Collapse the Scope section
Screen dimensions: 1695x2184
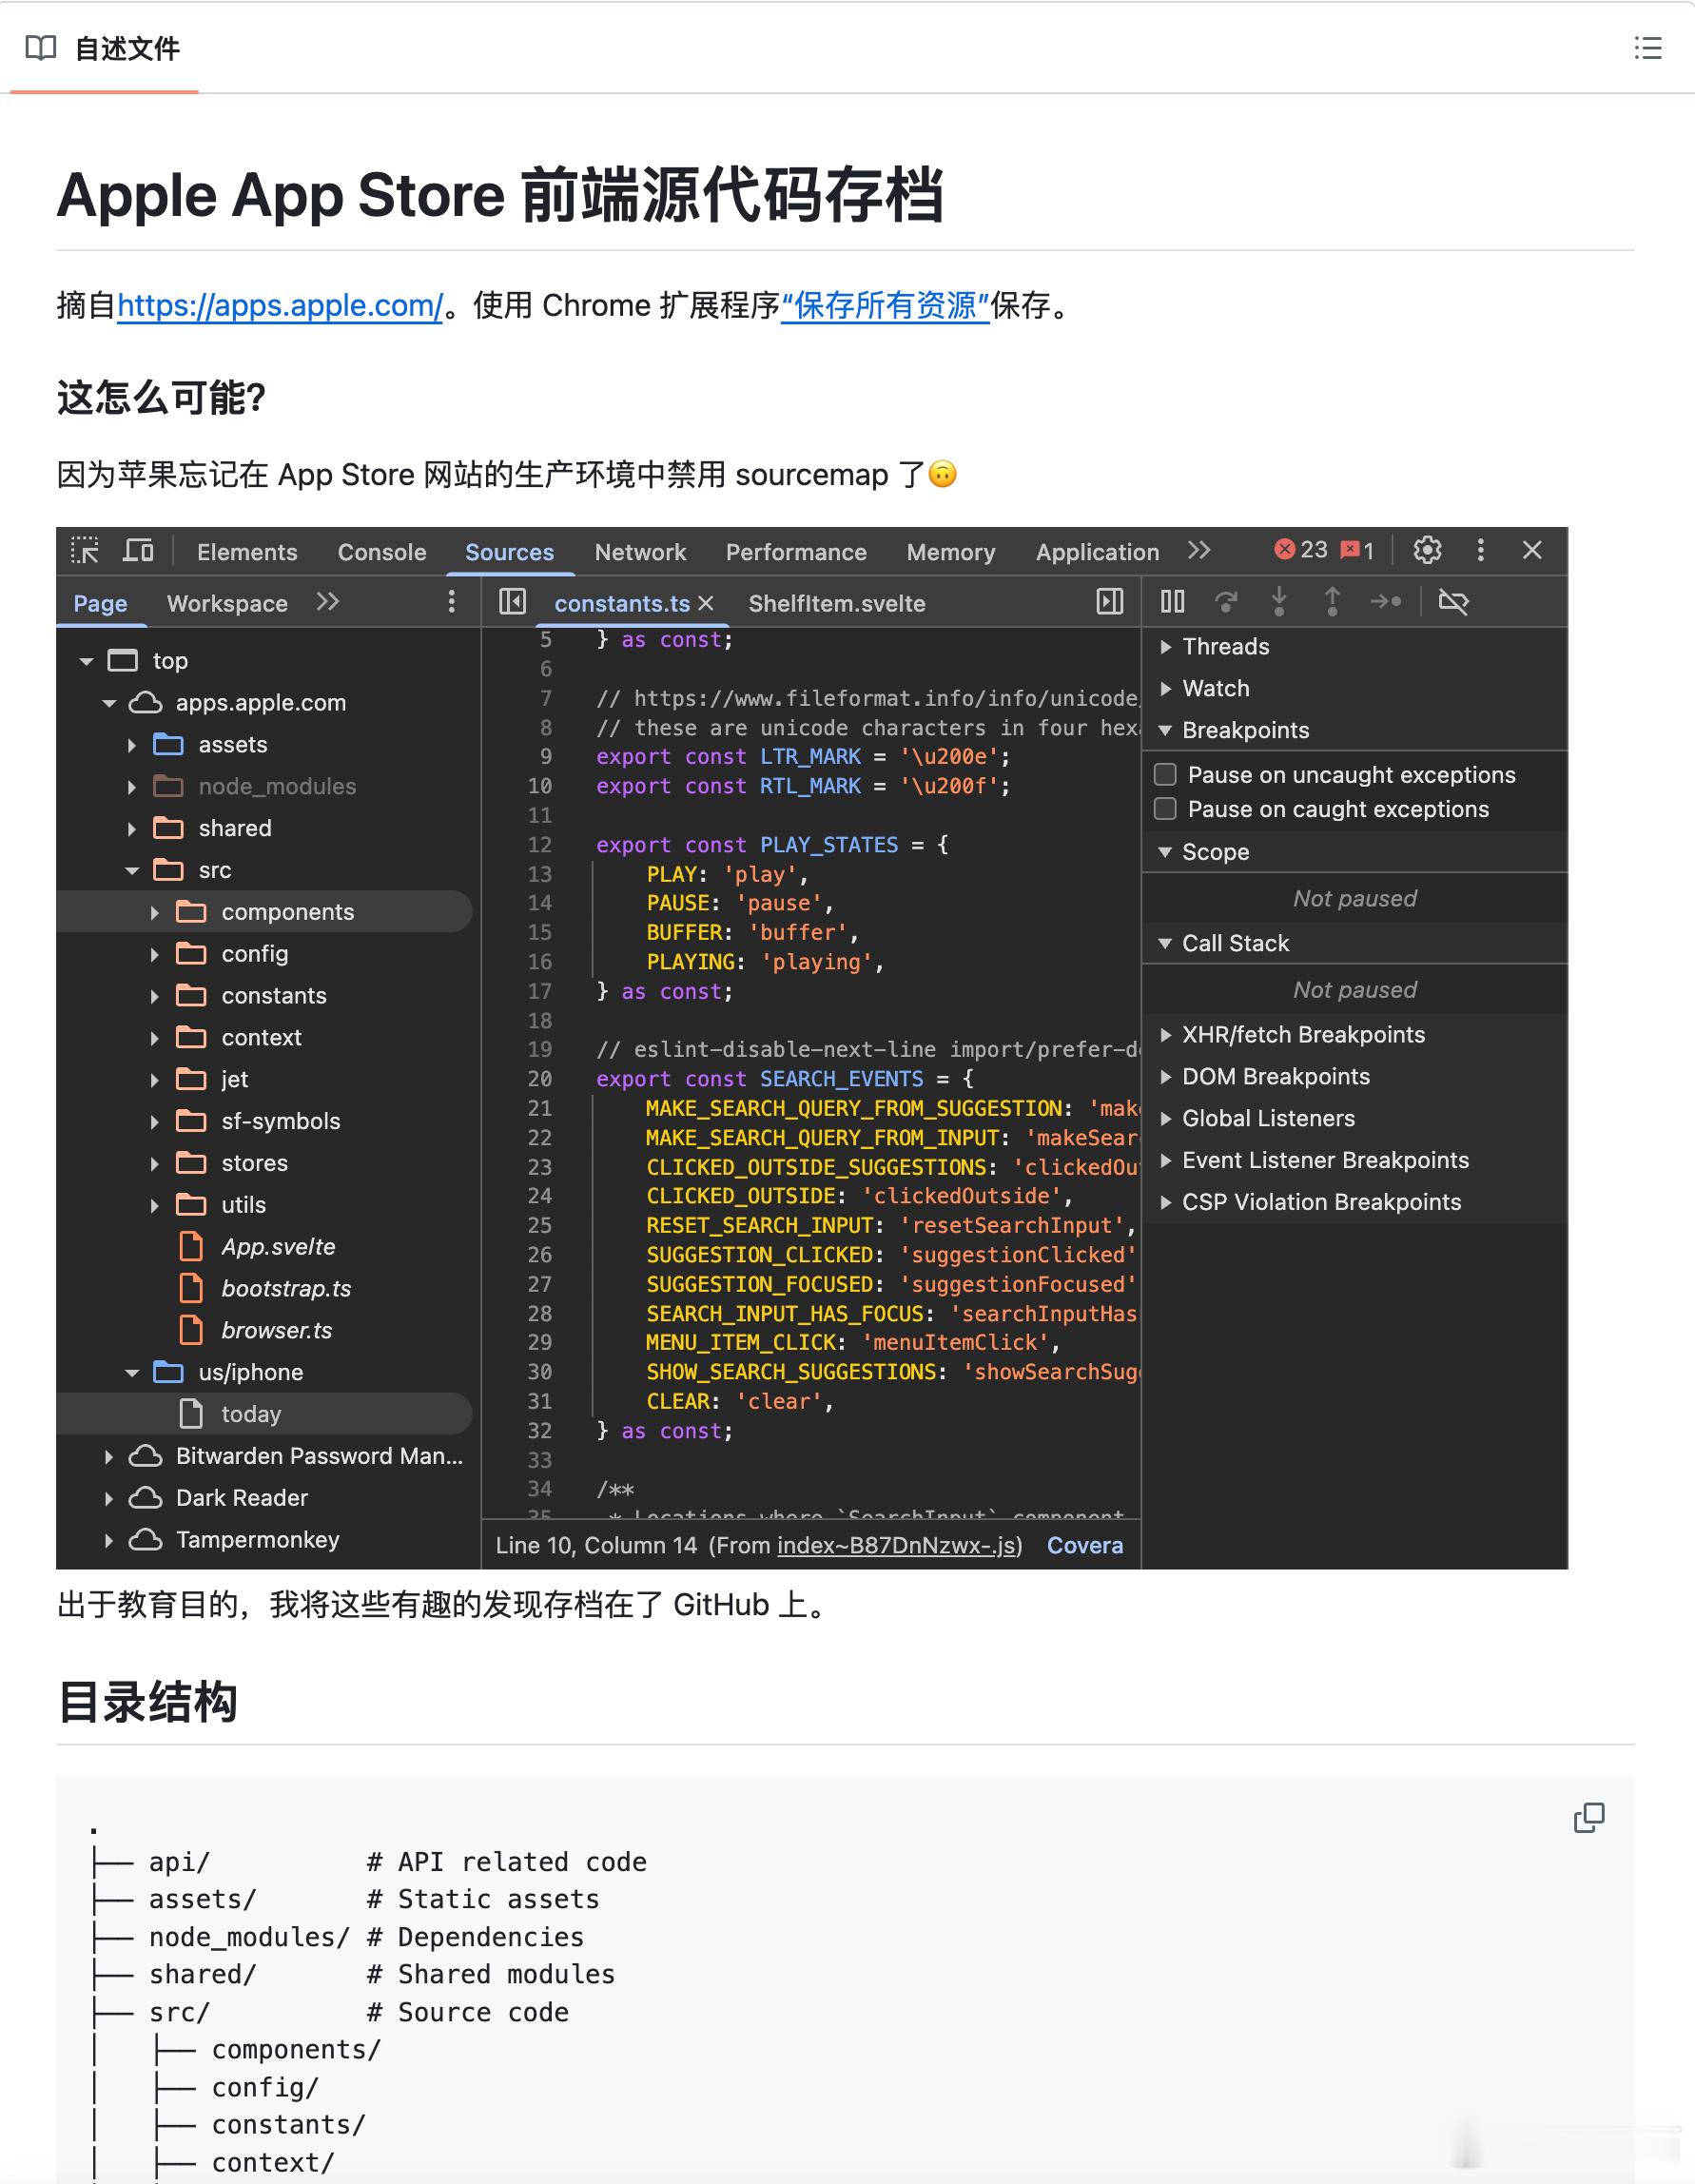[1165, 853]
